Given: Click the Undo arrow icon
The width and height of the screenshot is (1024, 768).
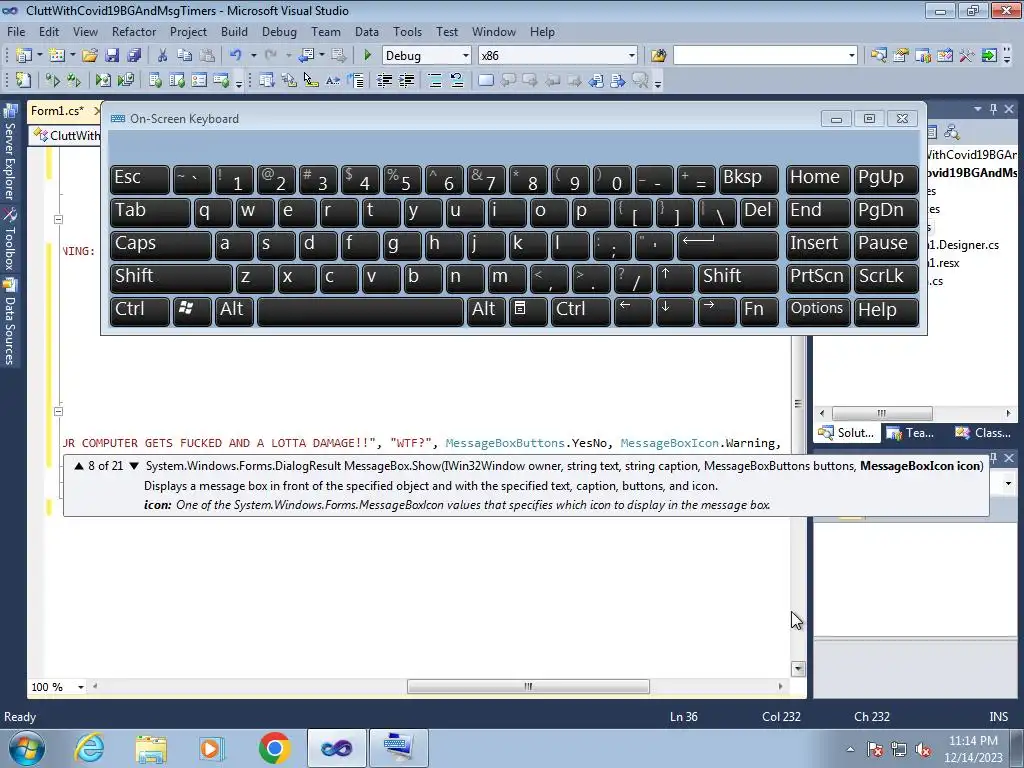Looking at the screenshot, I should [235, 56].
